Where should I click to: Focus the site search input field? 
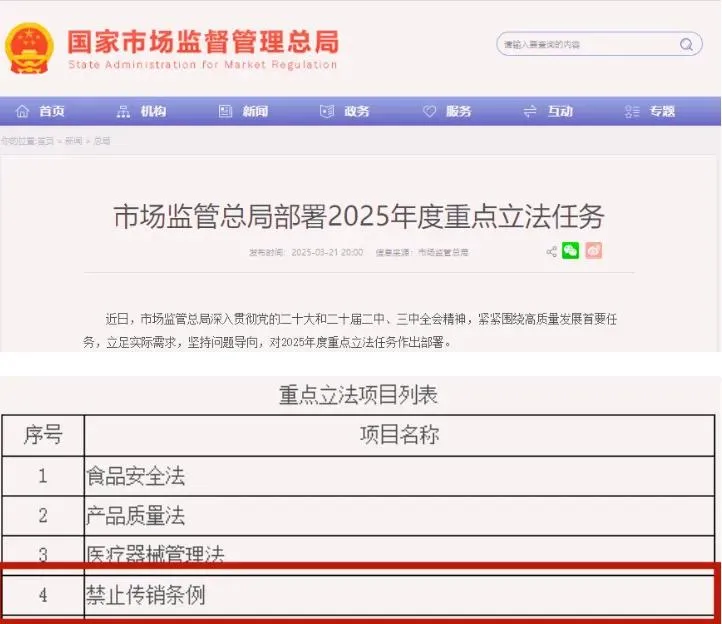pyautogui.click(x=588, y=44)
